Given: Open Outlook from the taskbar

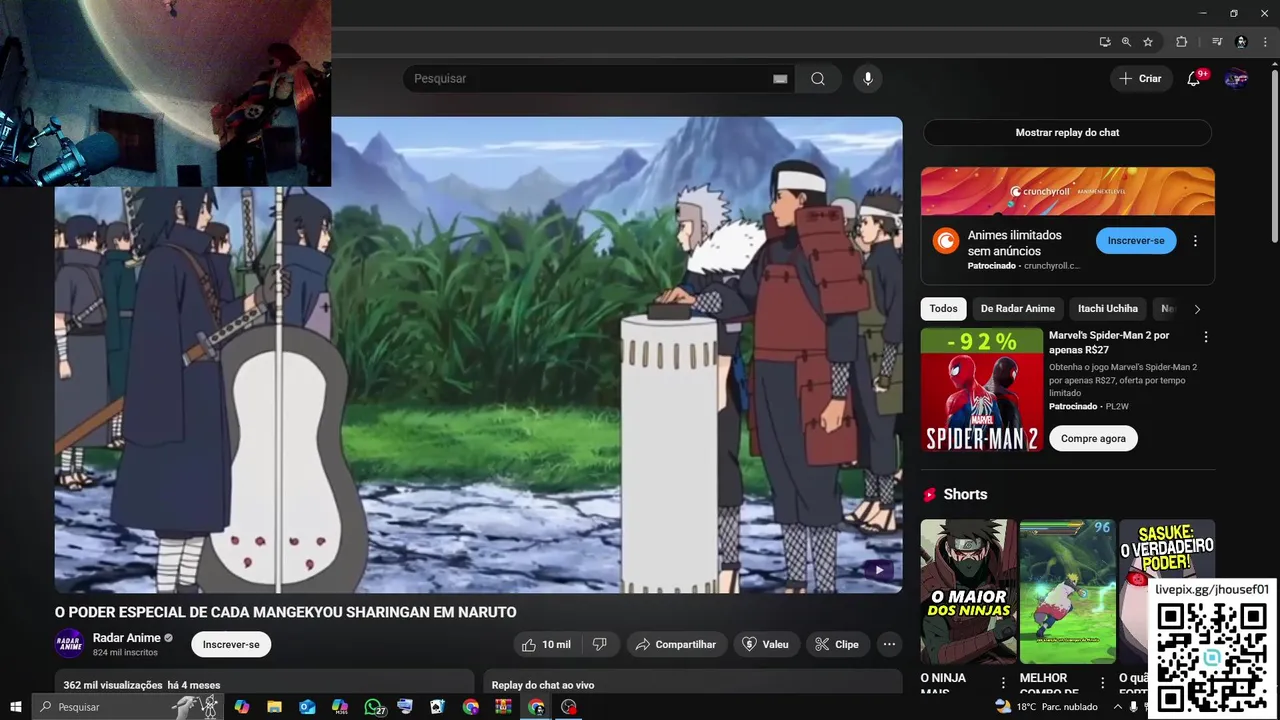Looking at the screenshot, I should coord(307,707).
